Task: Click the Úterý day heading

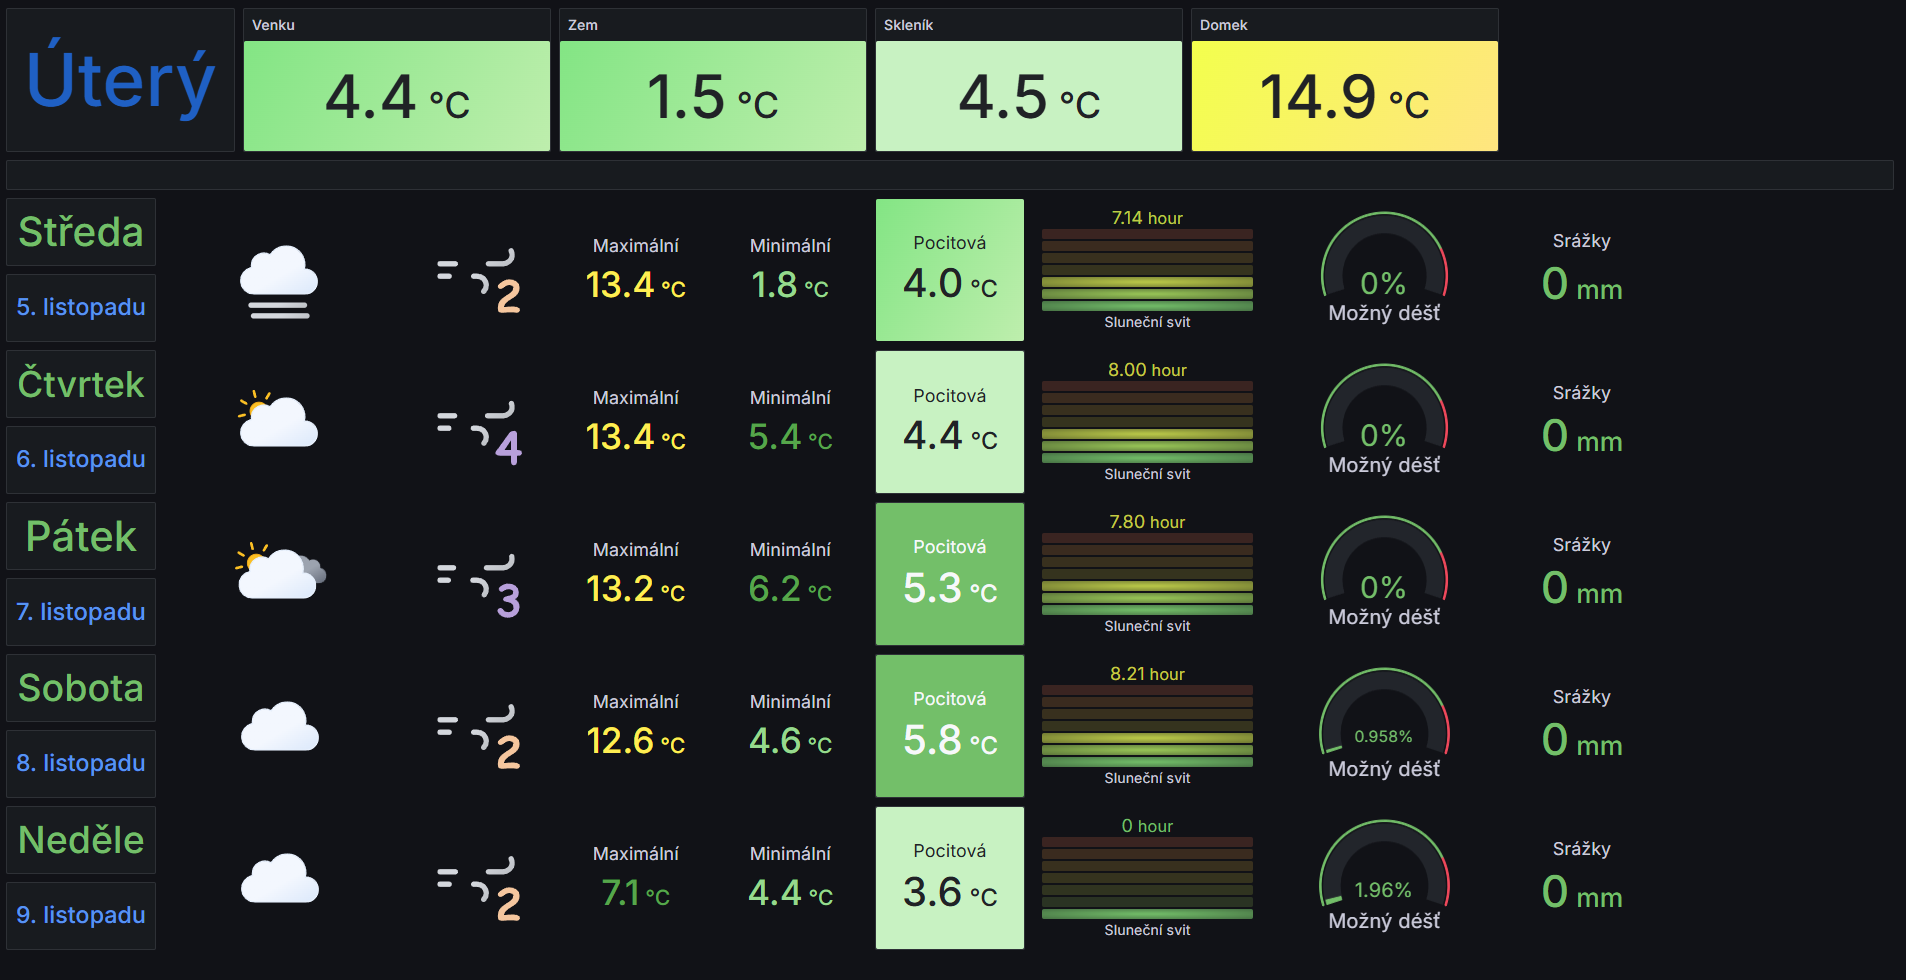Action: click(x=121, y=81)
